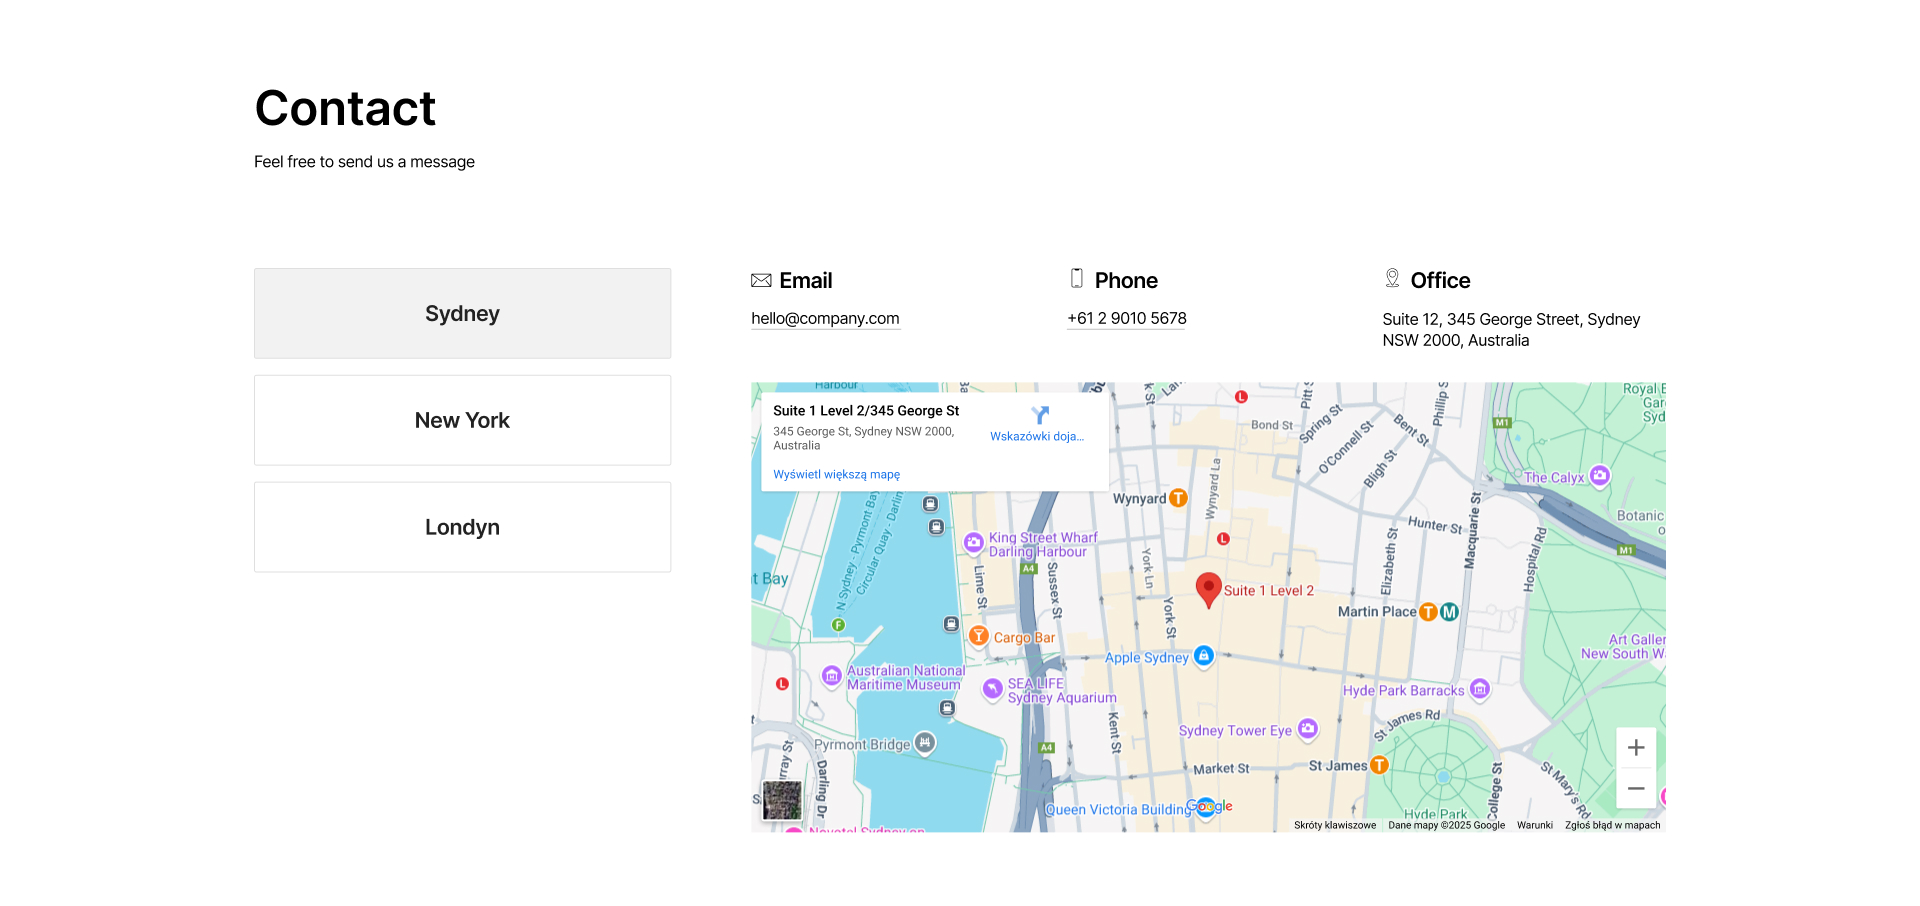Click the Office address text
Image resolution: width=1920 pixels, height=906 pixels.
1511,329
